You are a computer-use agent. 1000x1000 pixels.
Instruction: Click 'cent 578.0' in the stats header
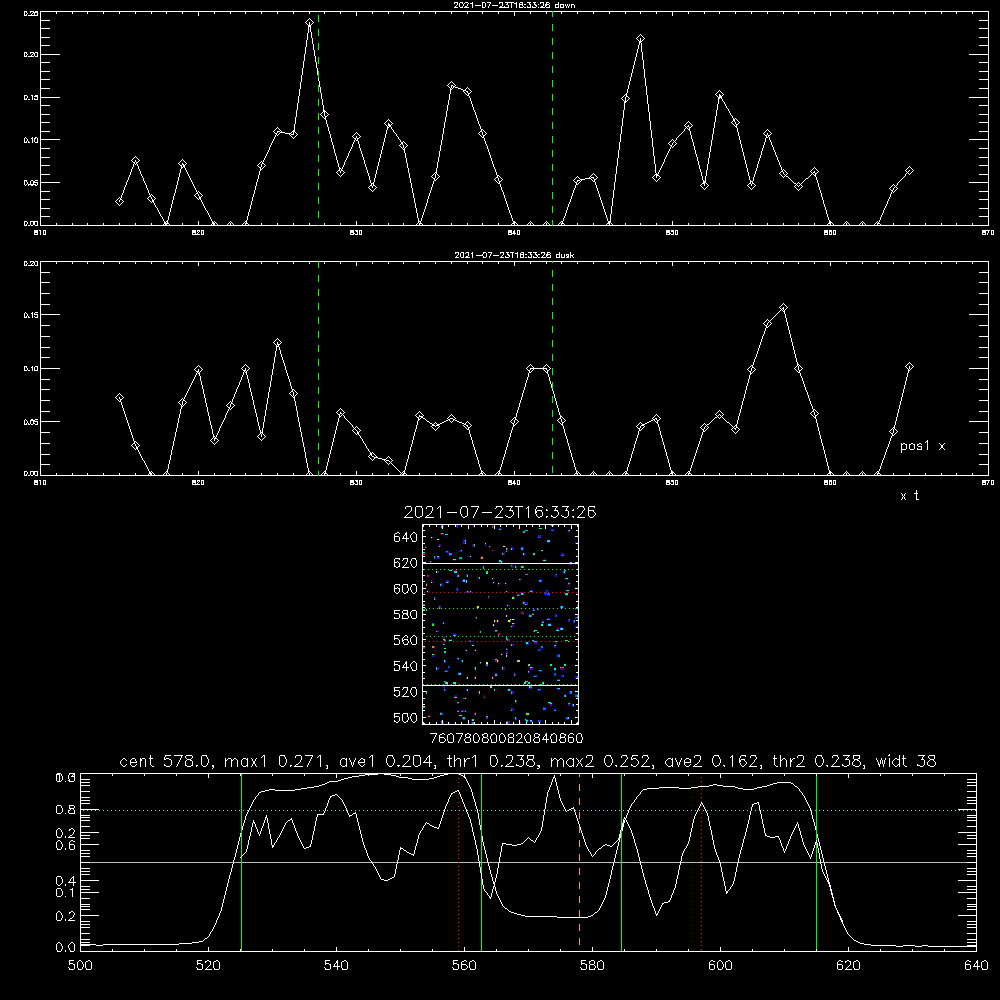tap(168, 761)
